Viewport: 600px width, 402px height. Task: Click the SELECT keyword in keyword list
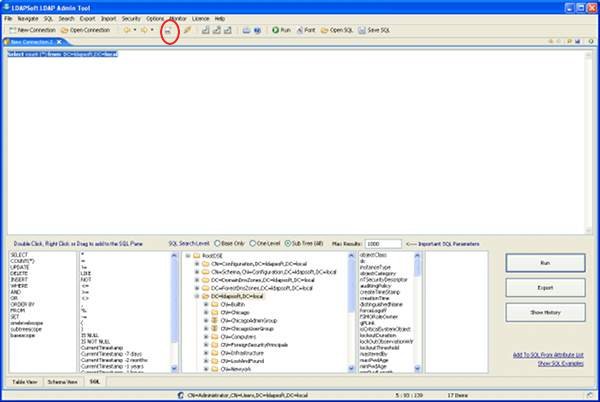(x=19, y=255)
